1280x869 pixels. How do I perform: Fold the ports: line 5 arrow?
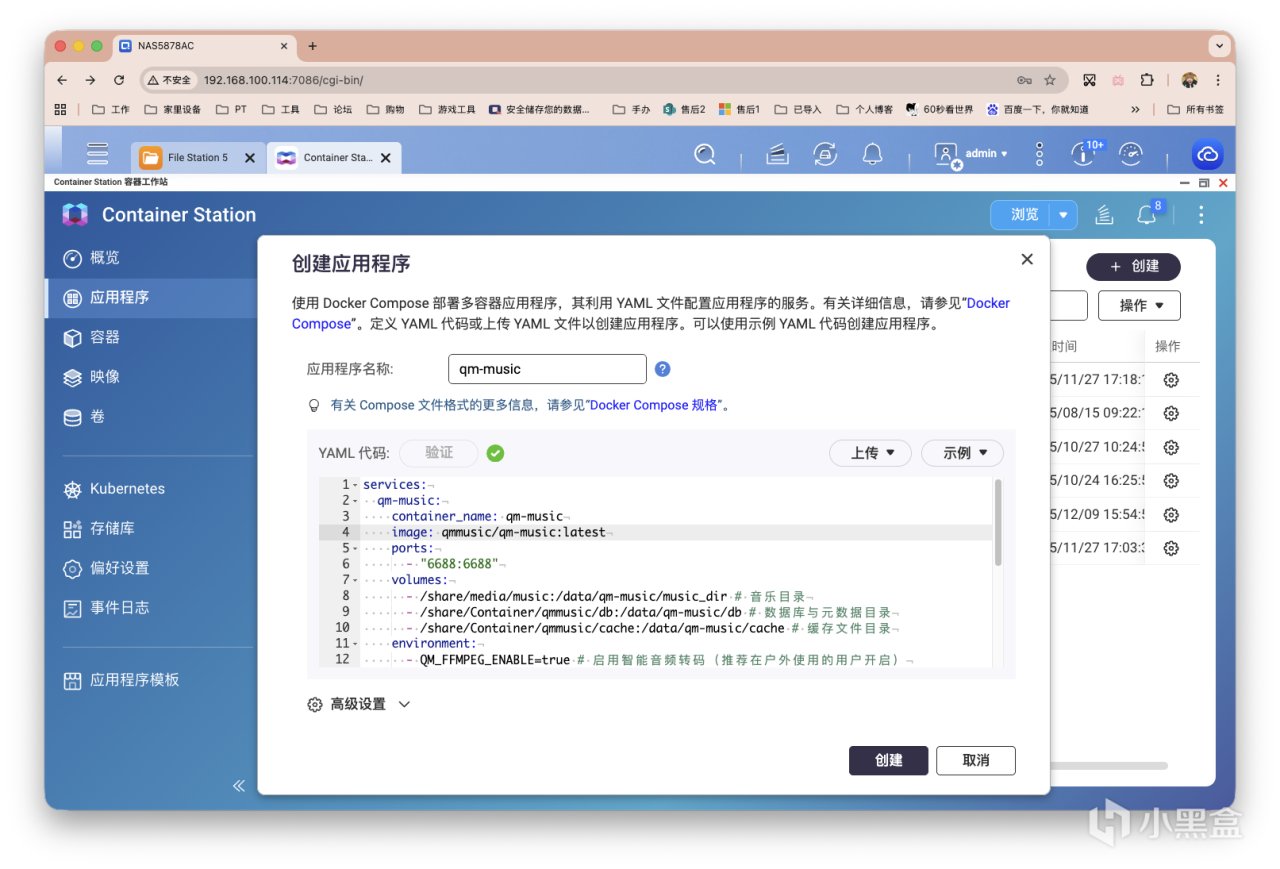point(357,549)
